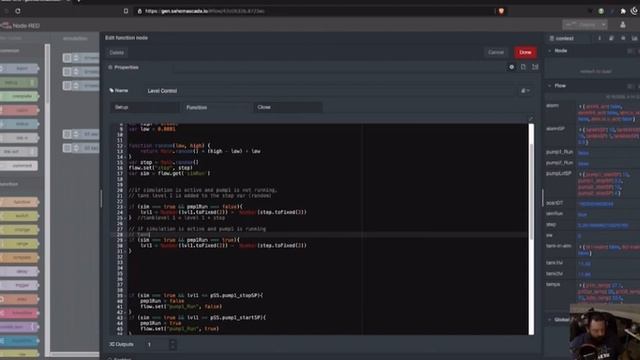Expand the alarmSP variable value
Screen dimensions: 640x360
tap(580, 129)
